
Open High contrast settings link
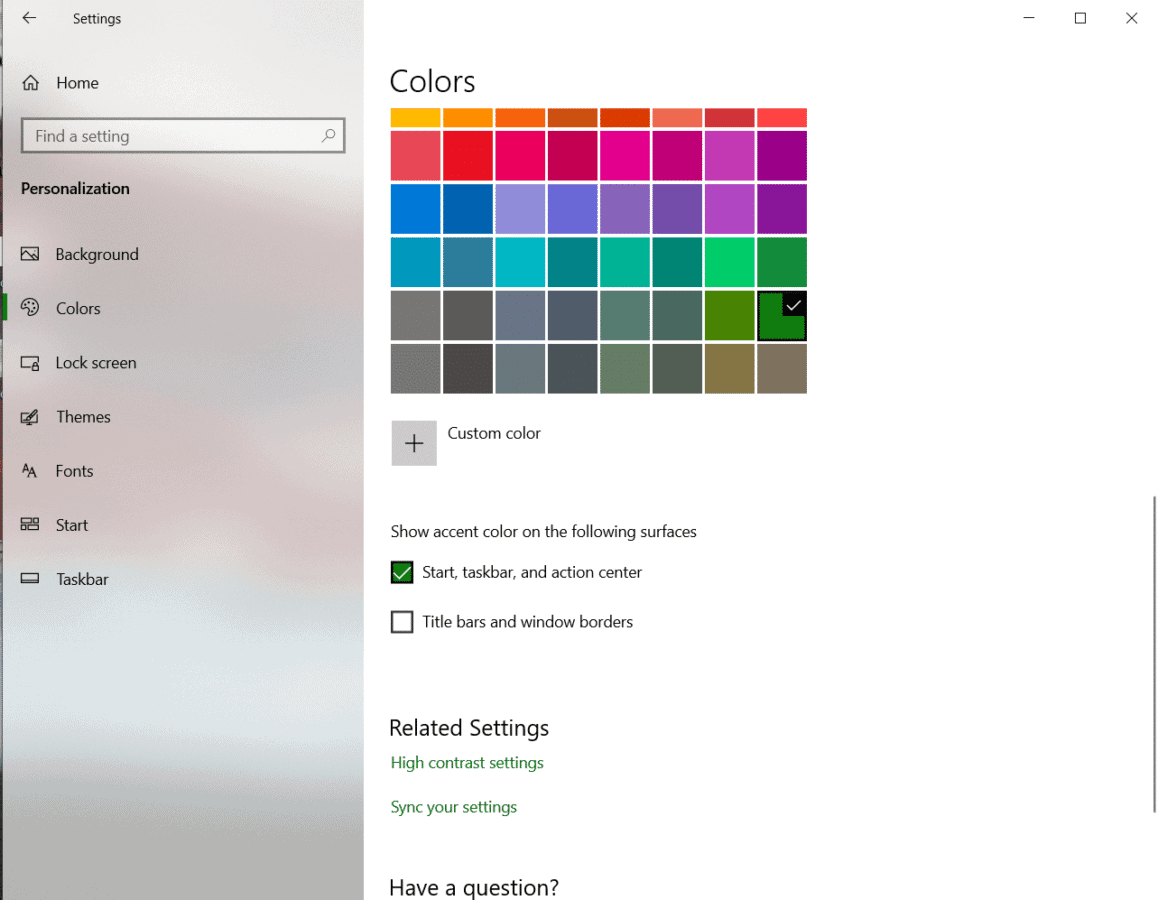[467, 762]
